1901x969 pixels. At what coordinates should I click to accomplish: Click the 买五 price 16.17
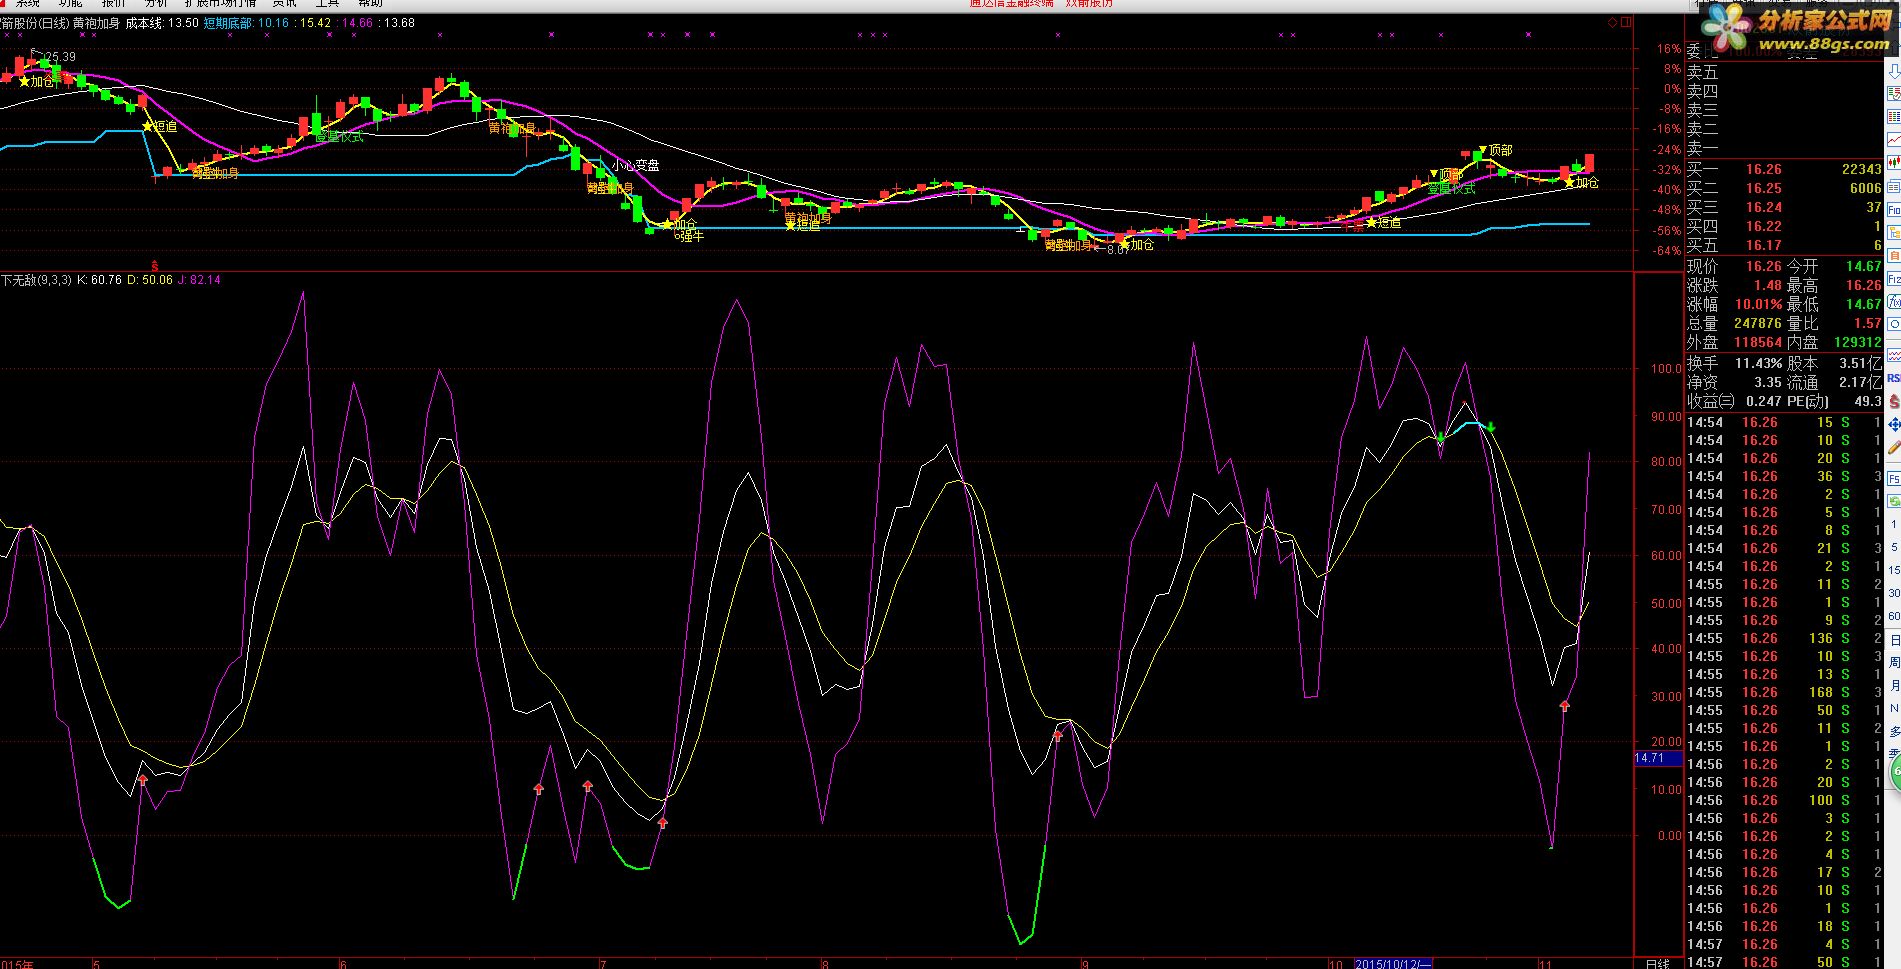[x=1764, y=245]
